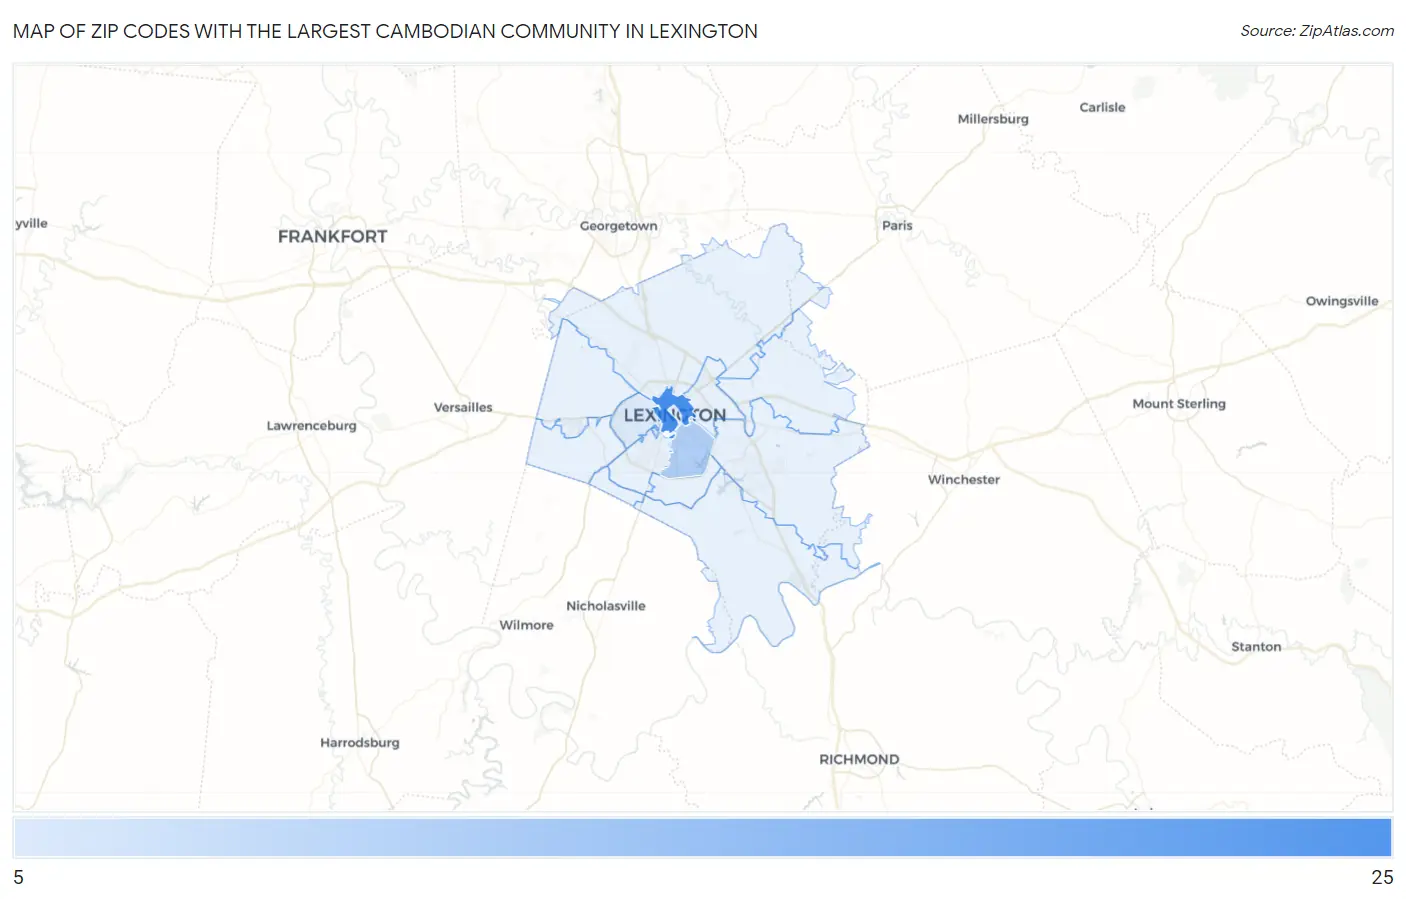Click the Stanton label

[x=1256, y=647]
